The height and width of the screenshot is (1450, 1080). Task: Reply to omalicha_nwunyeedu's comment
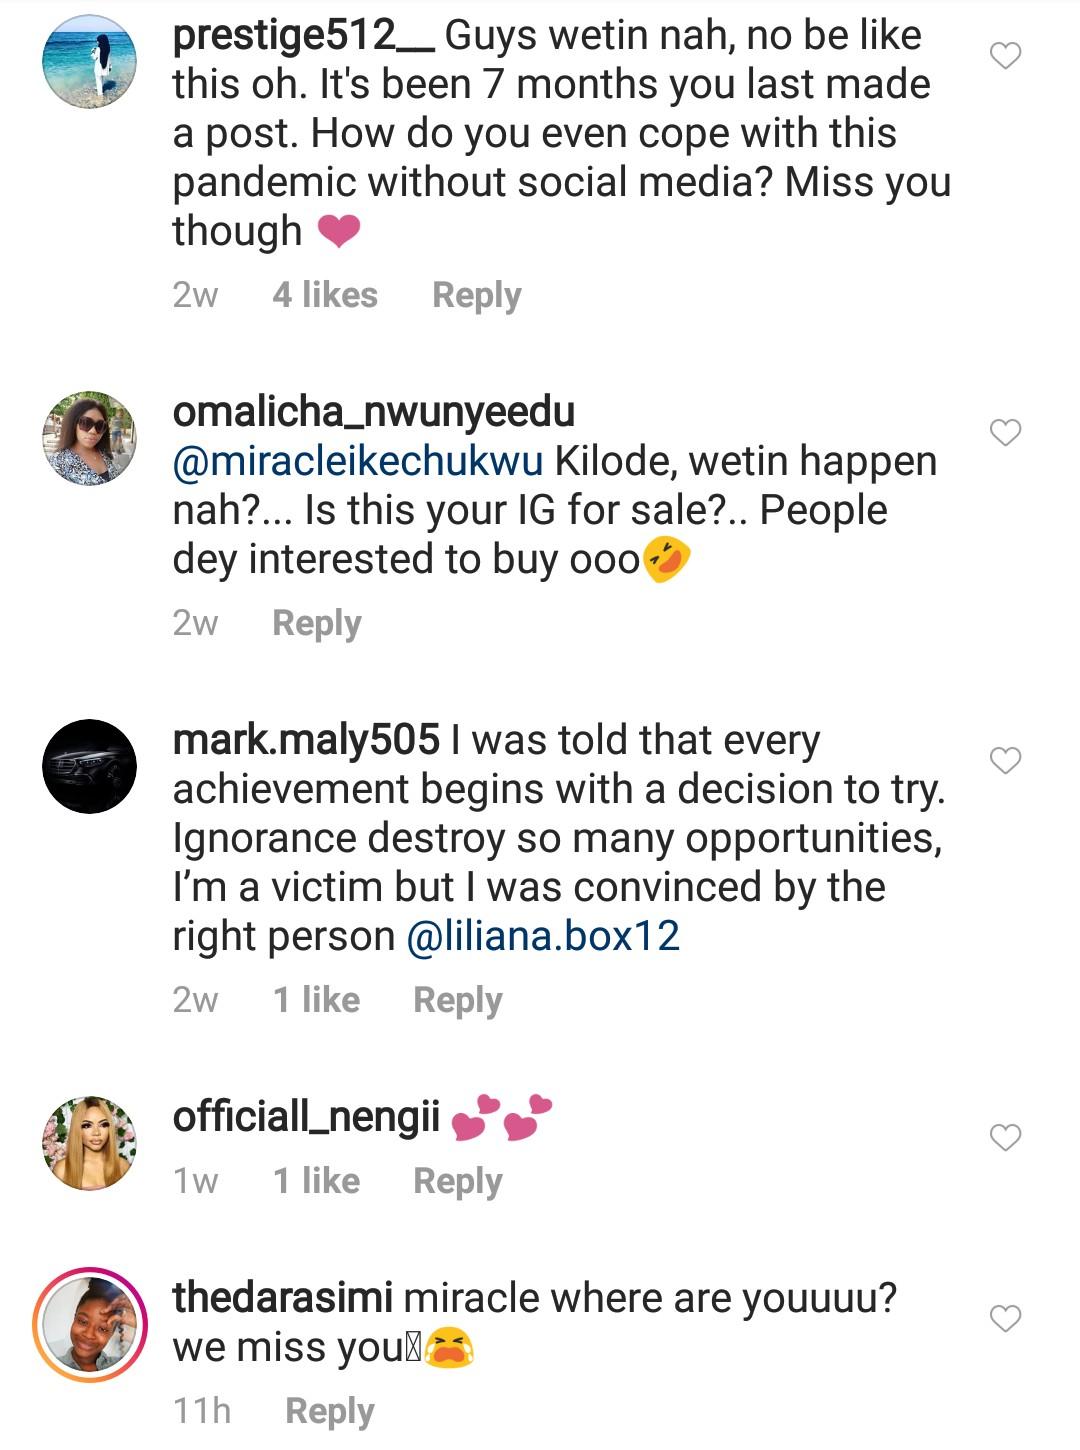[316, 623]
